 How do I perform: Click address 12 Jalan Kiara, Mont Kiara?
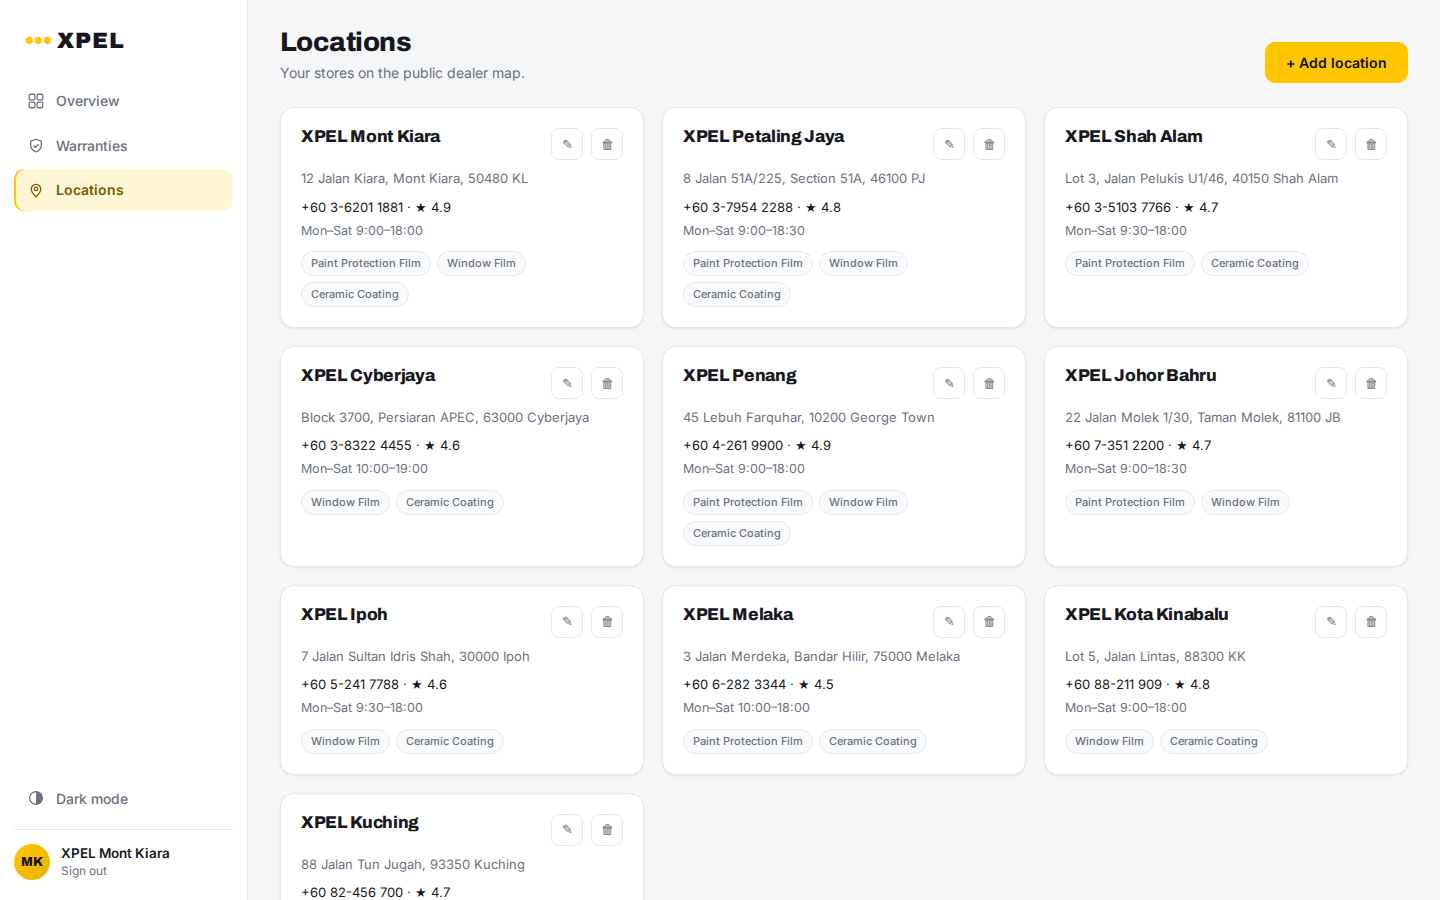[x=414, y=179]
